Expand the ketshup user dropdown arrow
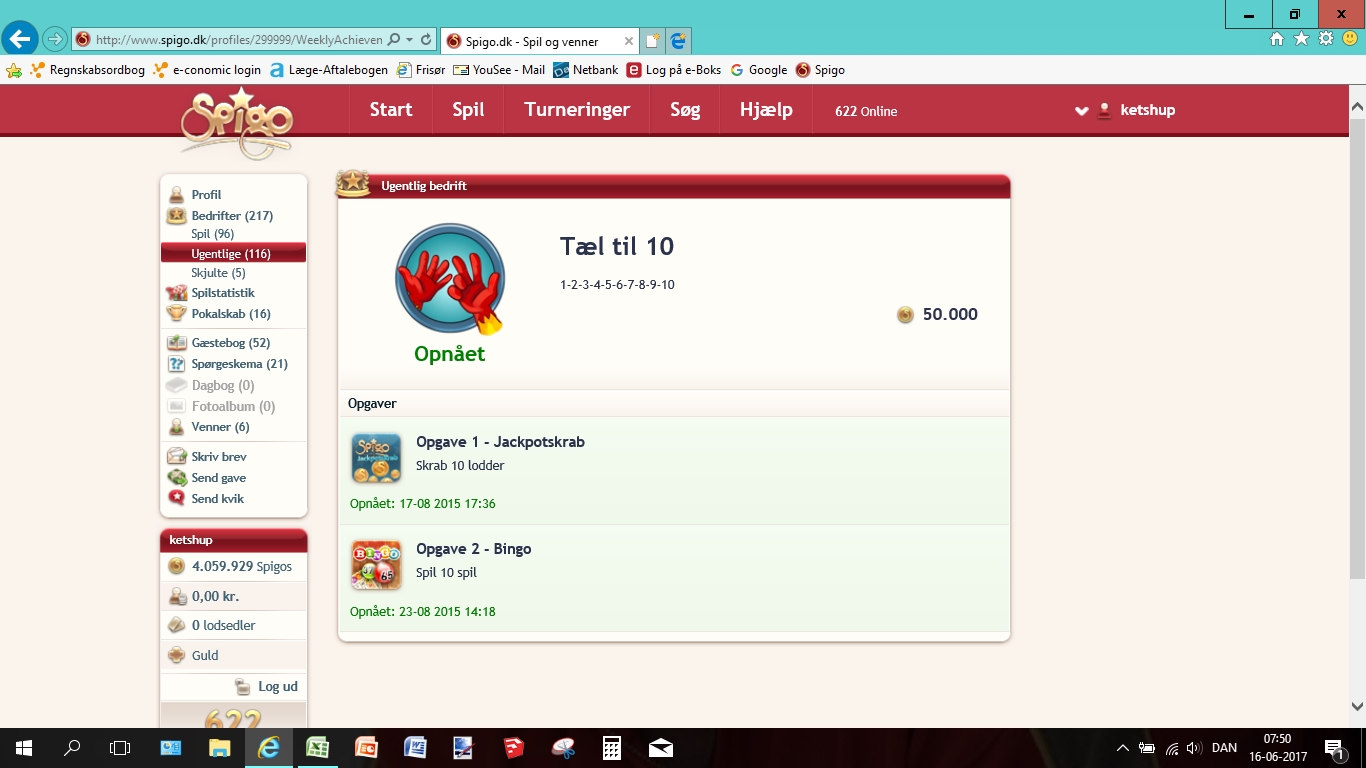The height and width of the screenshot is (768, 1366). pos(1081,111)
